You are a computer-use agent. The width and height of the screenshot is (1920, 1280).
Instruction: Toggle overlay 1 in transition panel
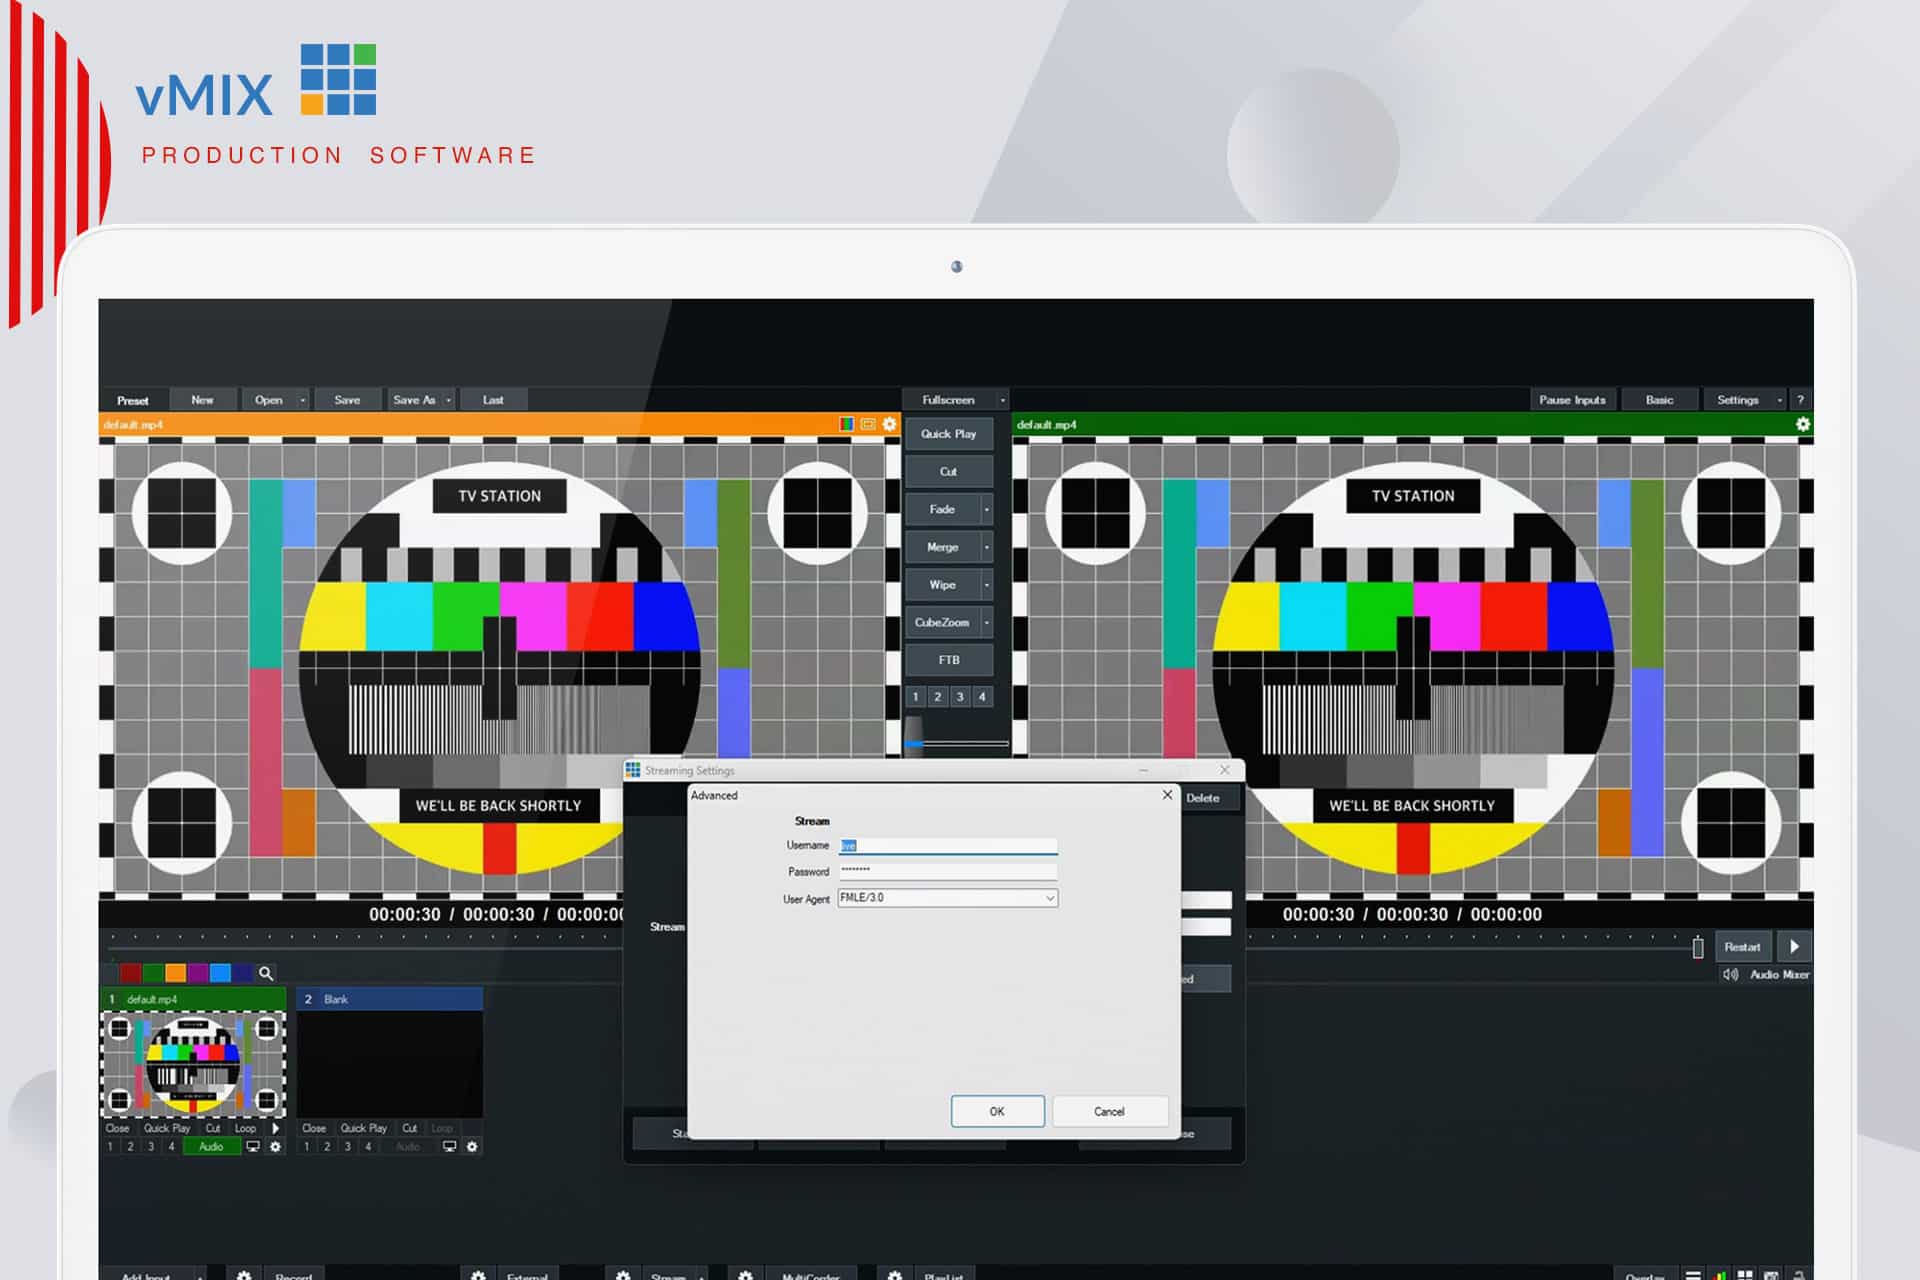[x=915, y=697]
